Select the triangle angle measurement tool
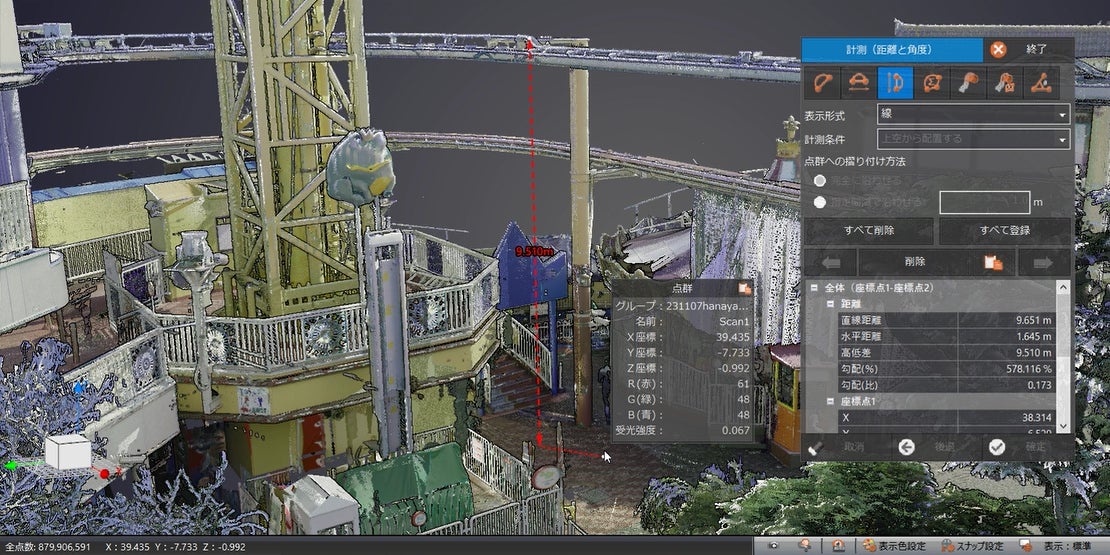The width and height of the screenshot is (1110, 555). click(x=1041, y=83)
